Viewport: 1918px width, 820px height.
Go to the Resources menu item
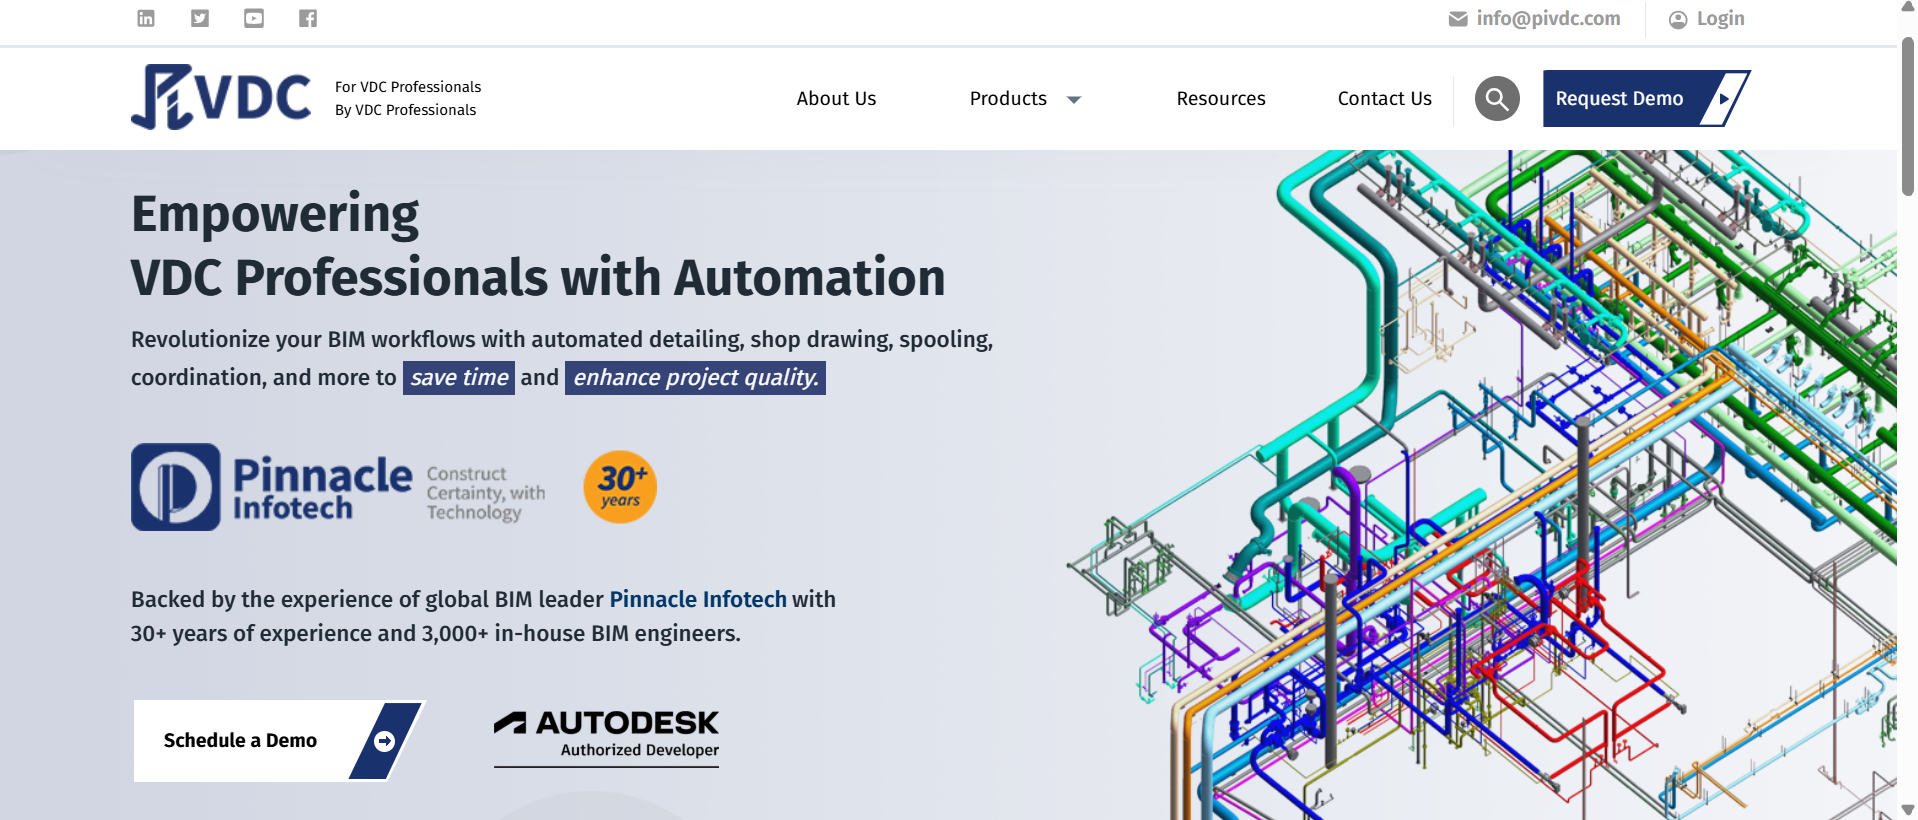click(1221, 98)
